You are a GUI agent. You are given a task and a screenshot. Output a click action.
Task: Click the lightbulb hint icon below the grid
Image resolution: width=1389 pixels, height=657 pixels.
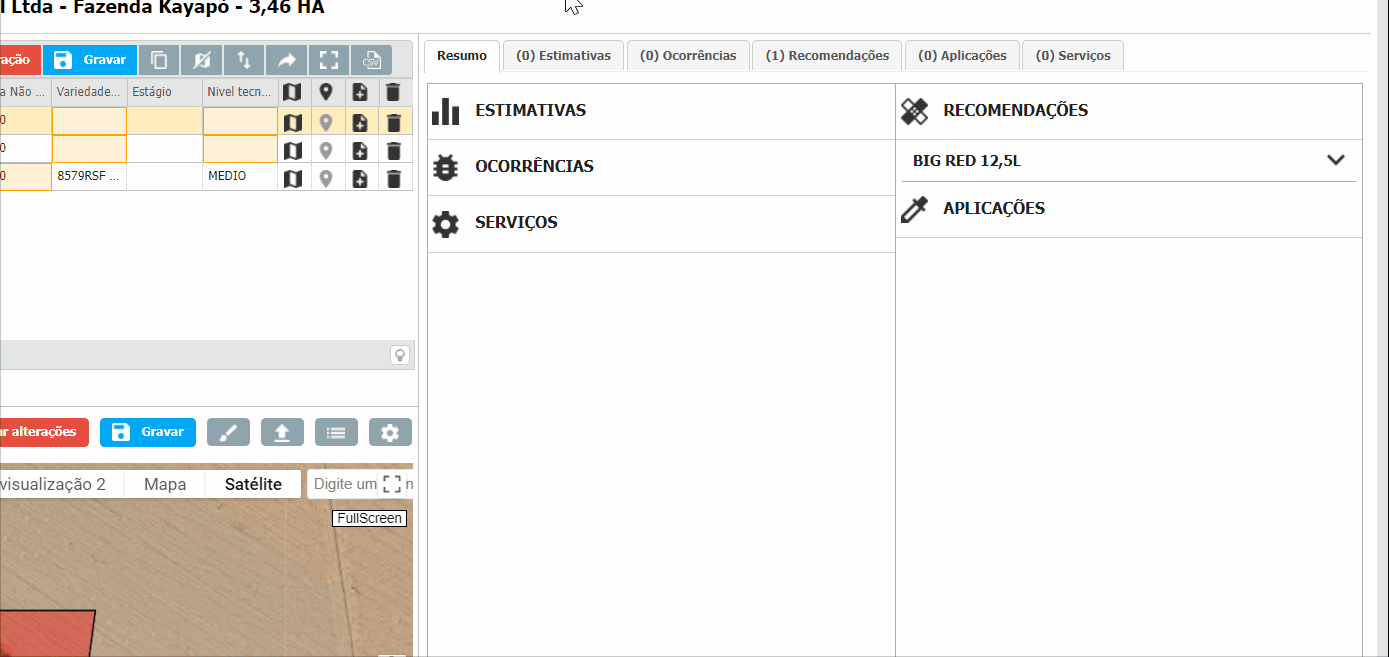400,355
